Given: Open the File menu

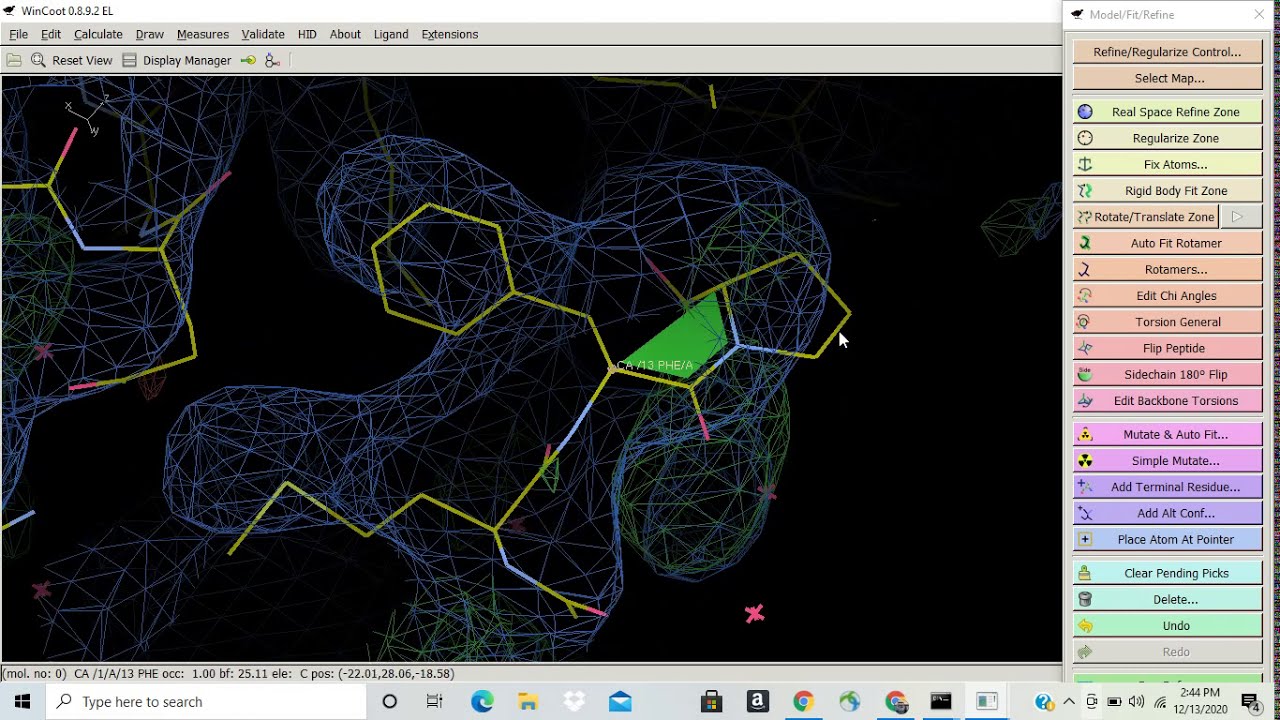Looking at the screenshot, I should [18, 34].
